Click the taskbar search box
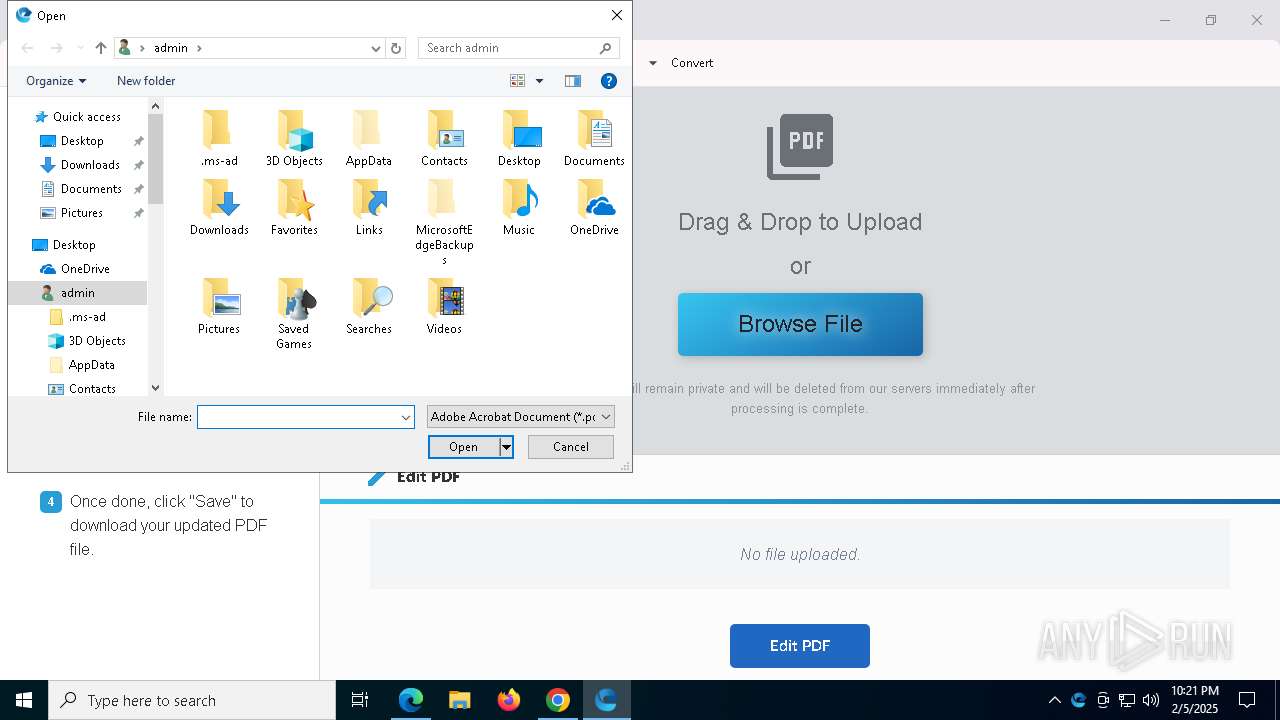 click(192, 700)
